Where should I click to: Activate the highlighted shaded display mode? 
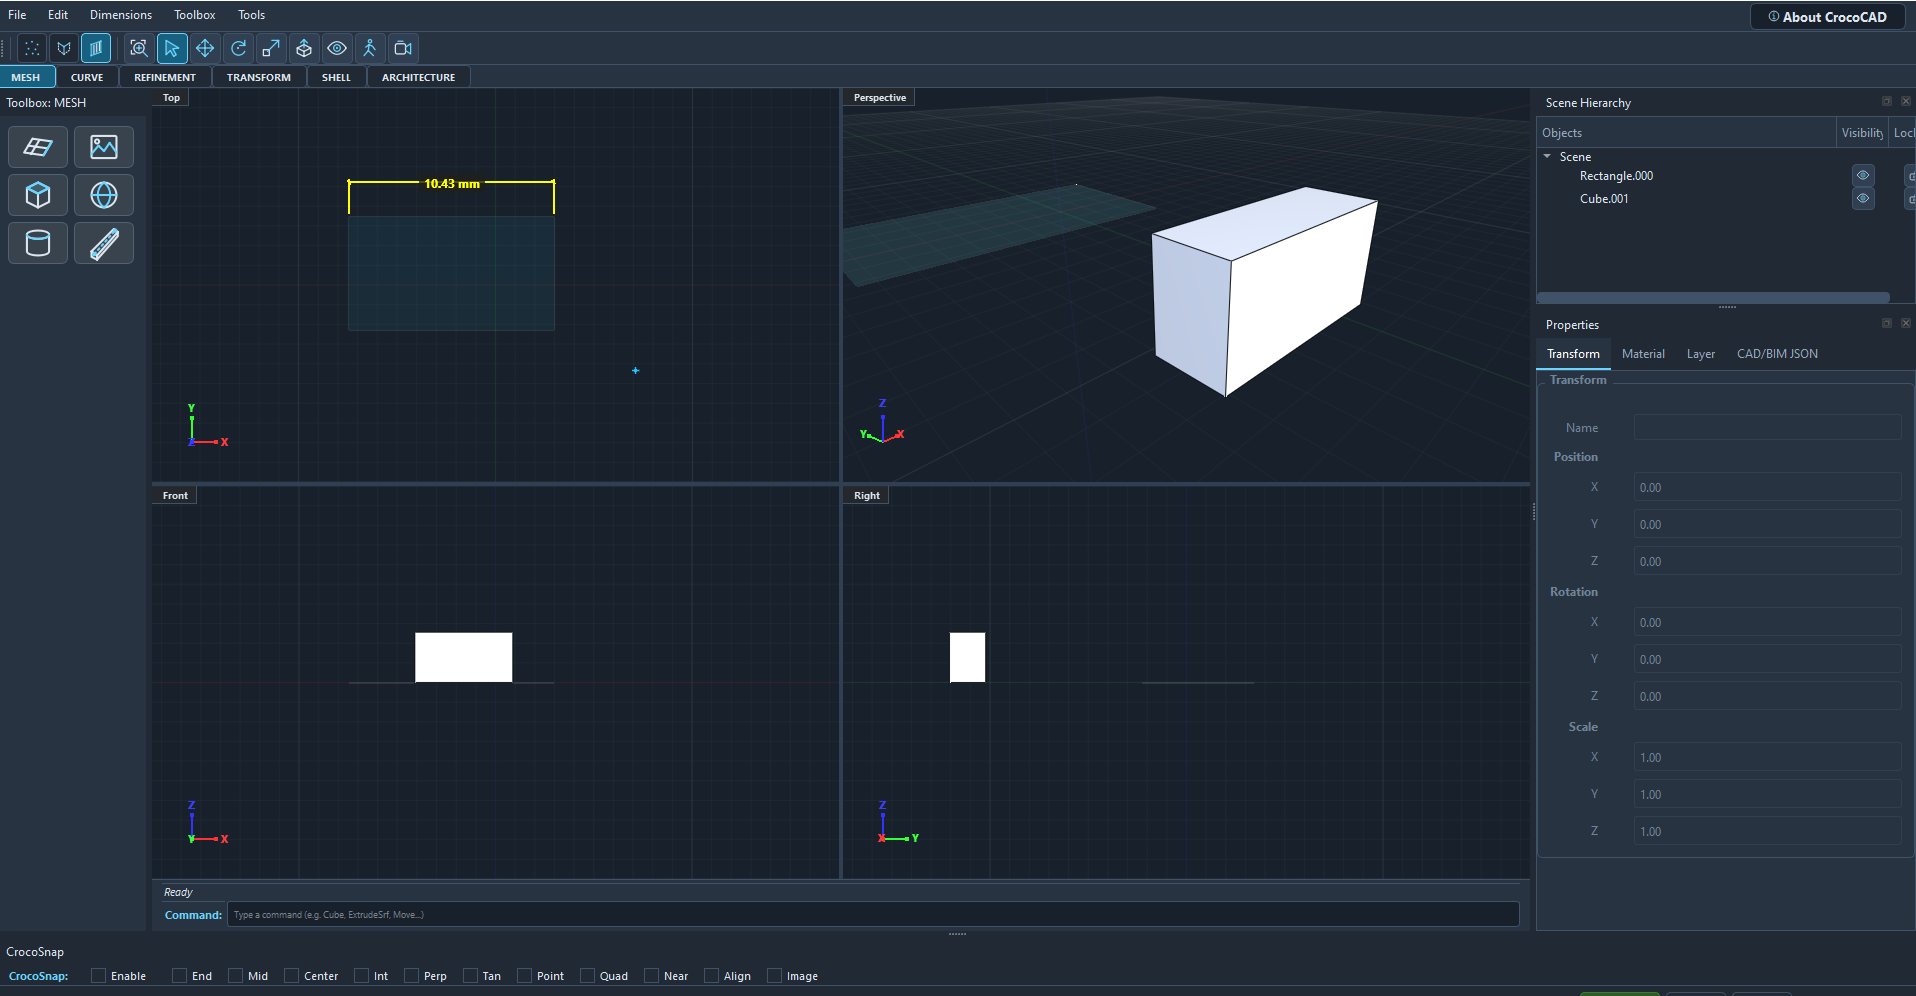(x=96, y=48)
